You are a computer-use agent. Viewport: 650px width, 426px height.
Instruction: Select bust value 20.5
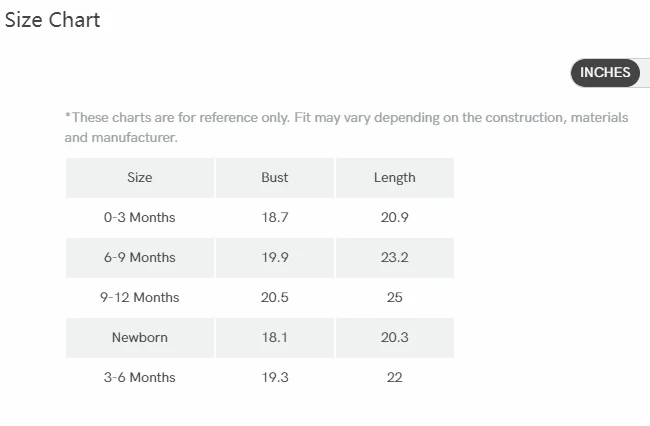click(275, 297)
